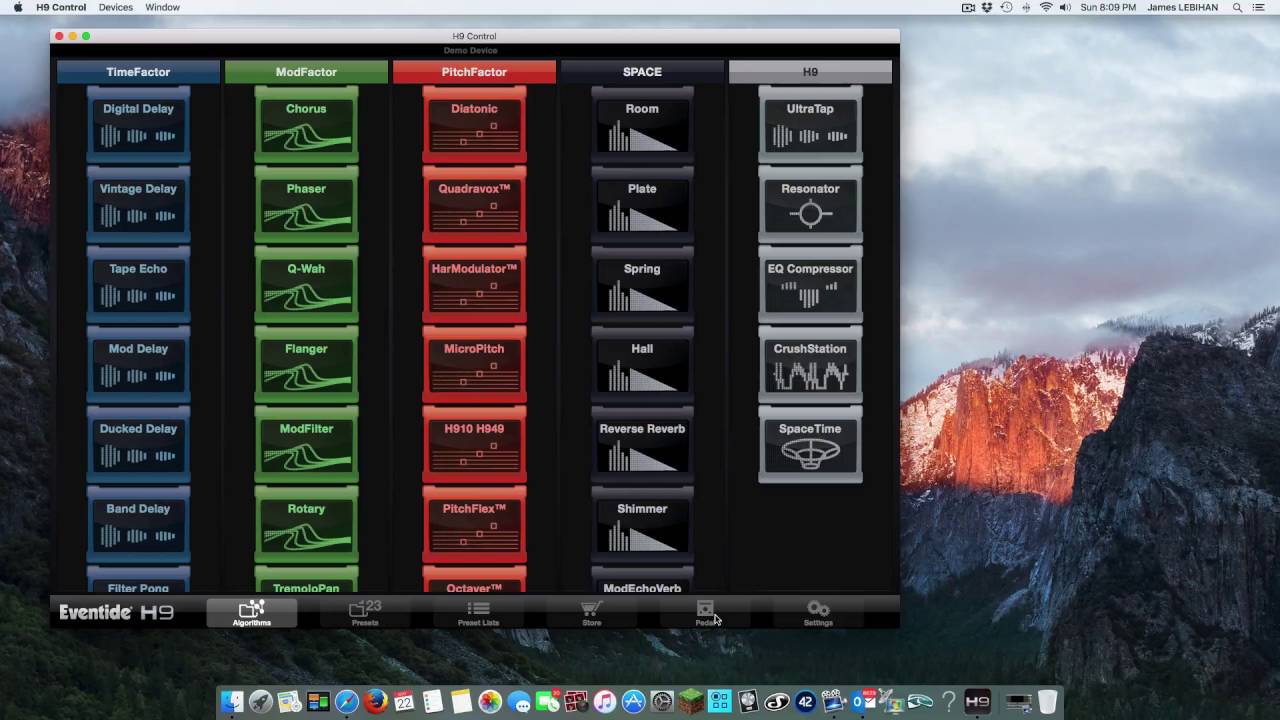1280x720 pixels.
Task: Select the Flanger tile
Action: pyautogui.click(x=306, y=364)
